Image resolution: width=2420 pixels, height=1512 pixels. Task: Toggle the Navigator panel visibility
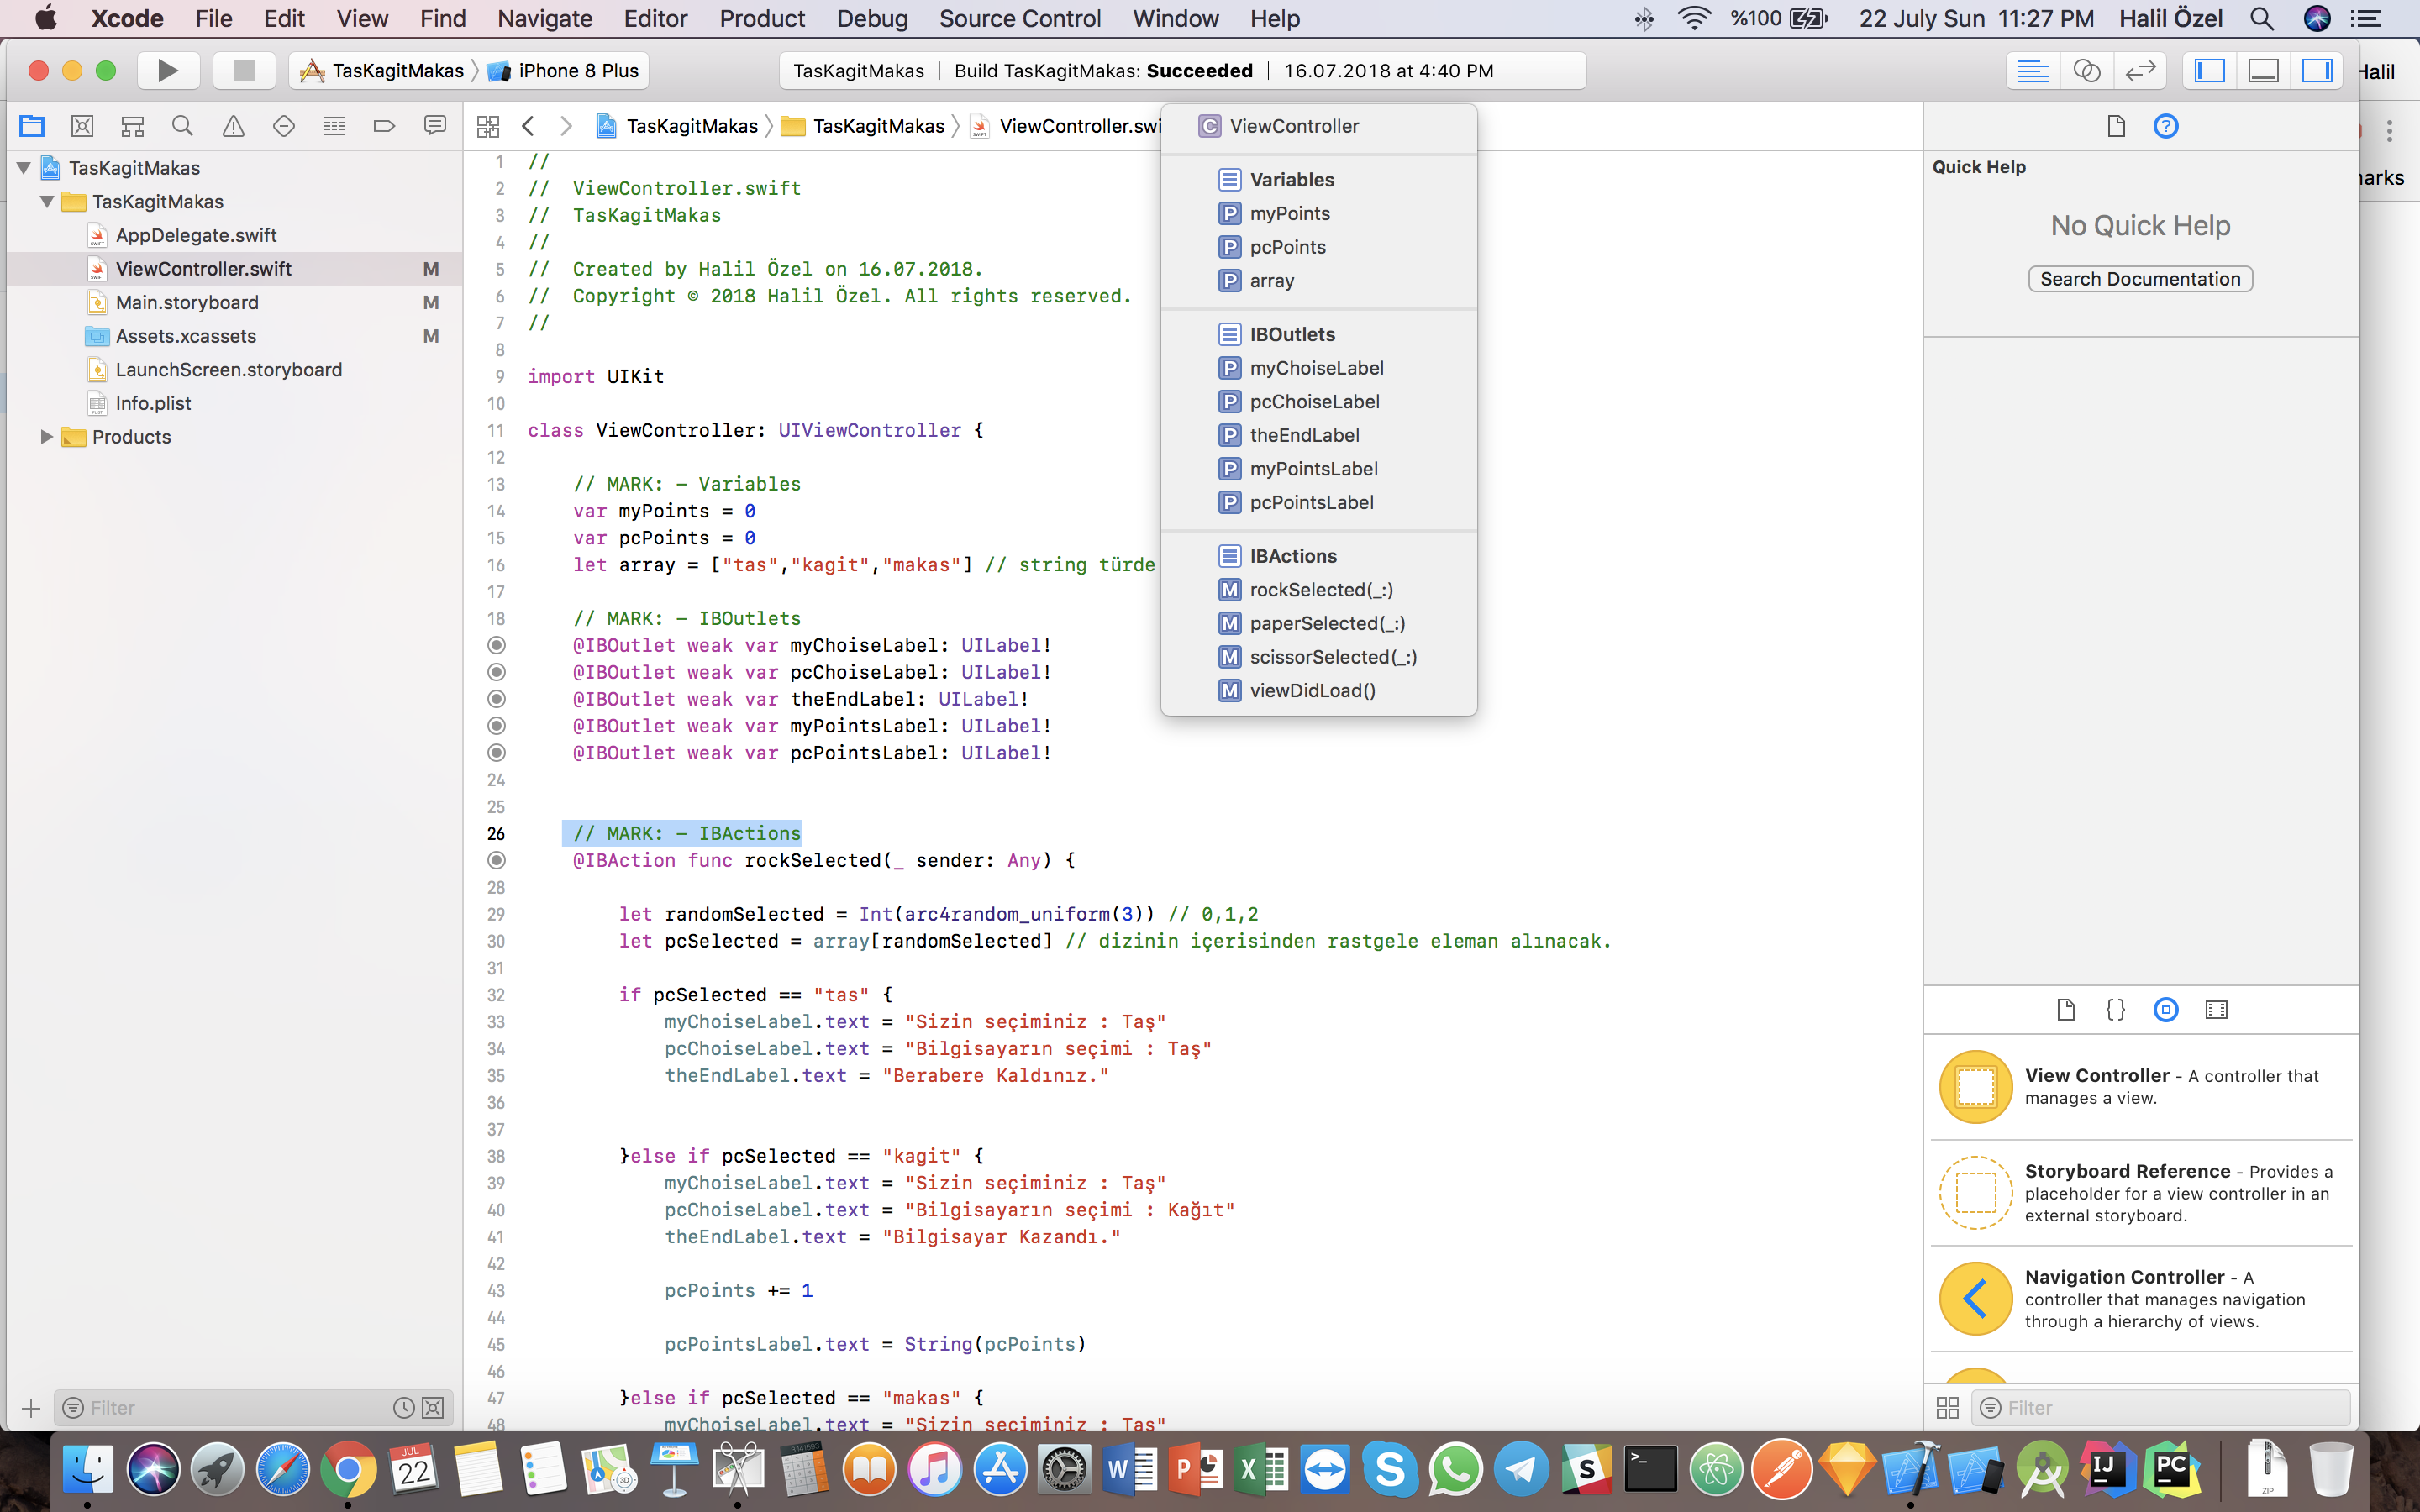pos(2209,71)
